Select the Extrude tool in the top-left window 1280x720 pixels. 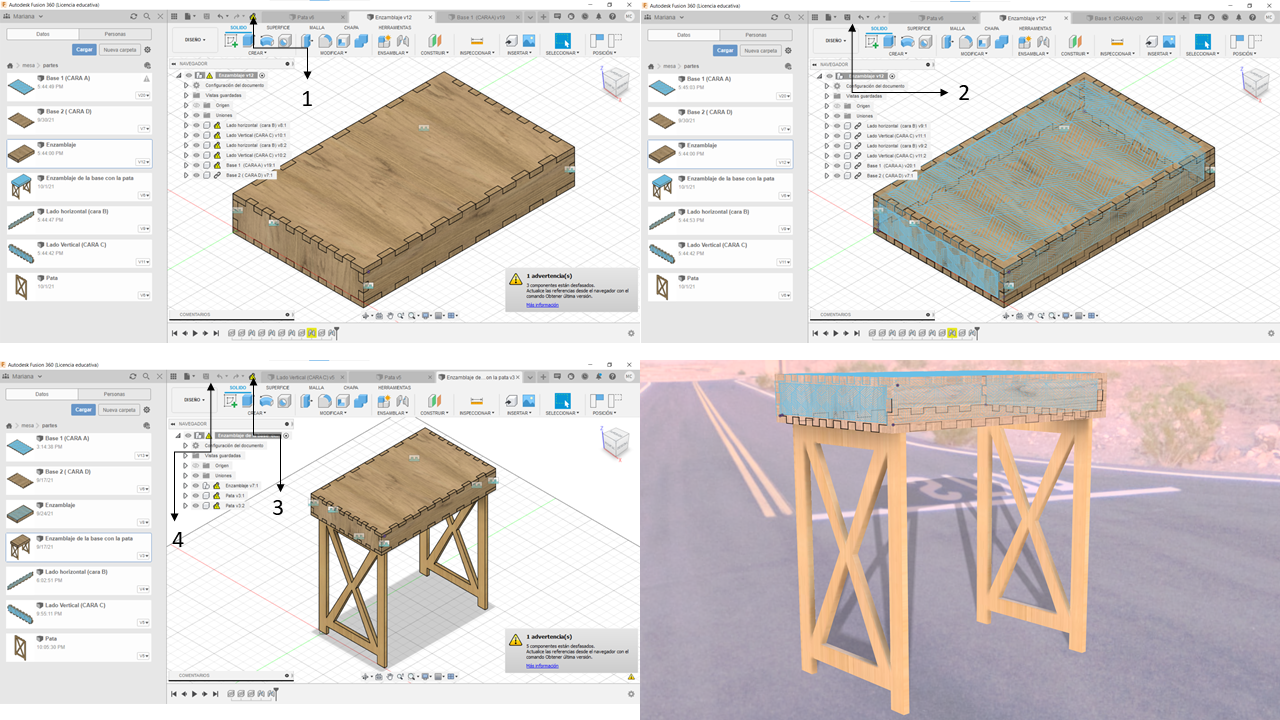(249, 41)
